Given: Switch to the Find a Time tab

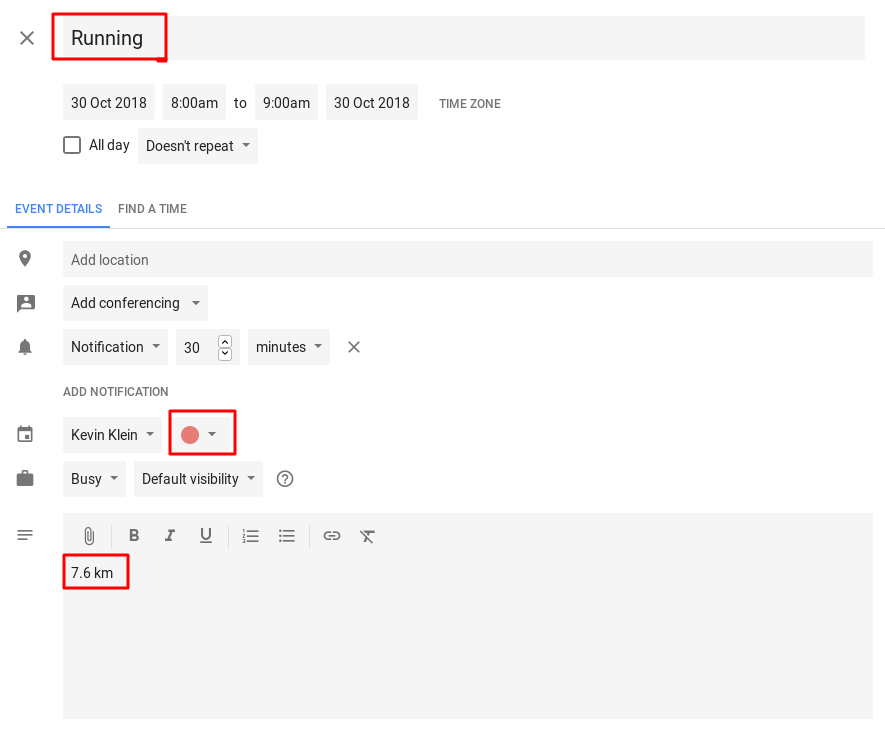Looking at the screenshot, I should [152, 209].
